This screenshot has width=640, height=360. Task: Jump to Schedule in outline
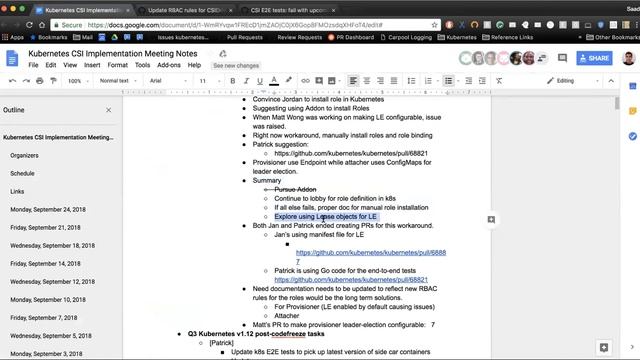[22, 173]
